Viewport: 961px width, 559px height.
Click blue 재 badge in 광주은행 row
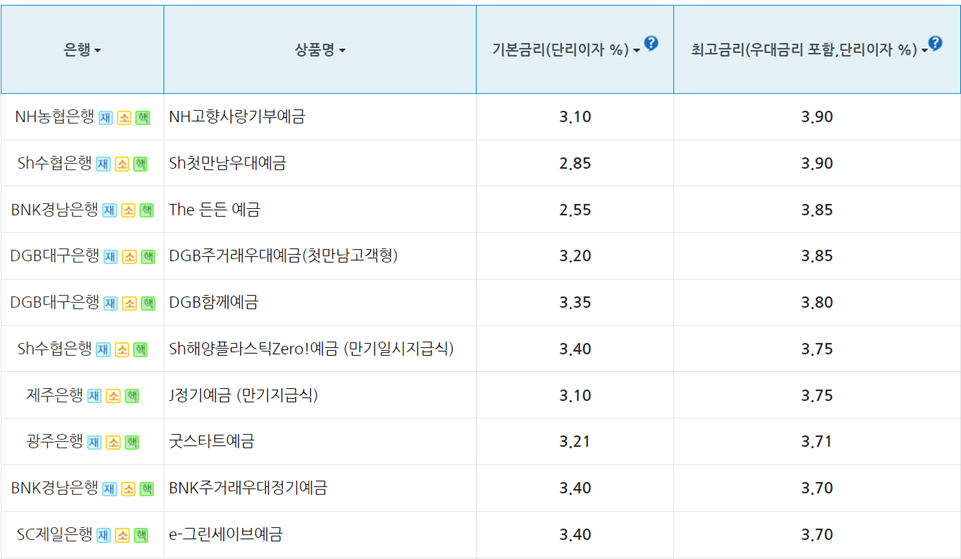click(94, 443)
